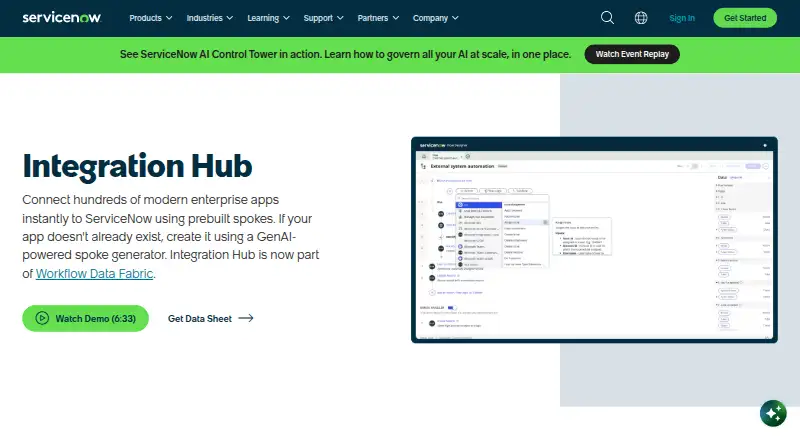The height and width of the screenshot is (440, 800).
Task: Open the Get Data Sheet link
Action: (211, 318)
